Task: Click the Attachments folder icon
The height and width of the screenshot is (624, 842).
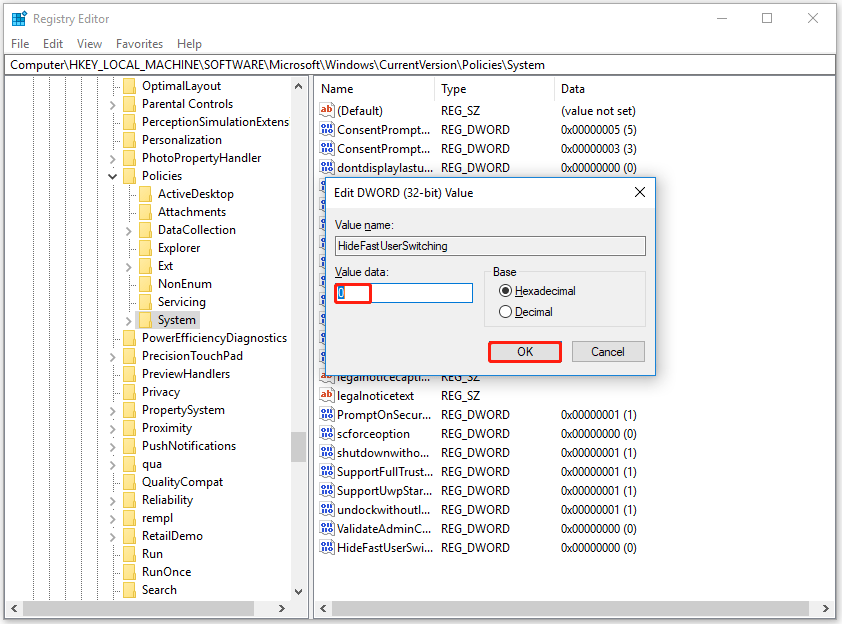Action: tap(146, 212)
